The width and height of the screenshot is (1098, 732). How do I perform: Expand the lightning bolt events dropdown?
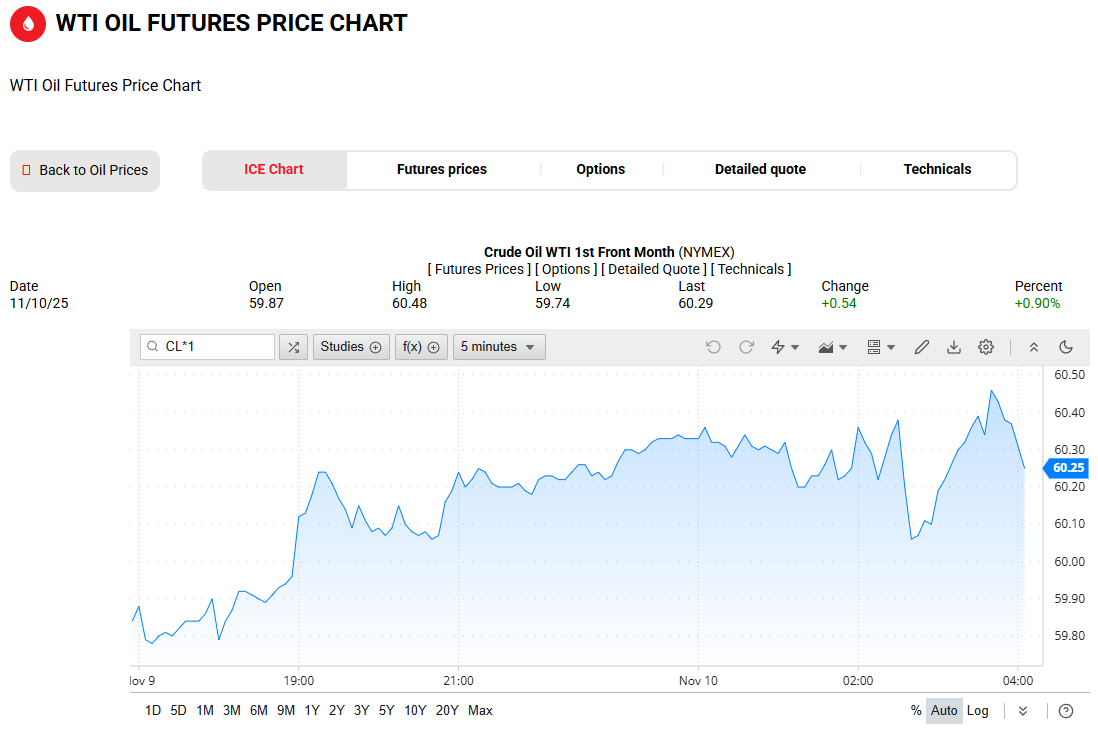(785, 347)
